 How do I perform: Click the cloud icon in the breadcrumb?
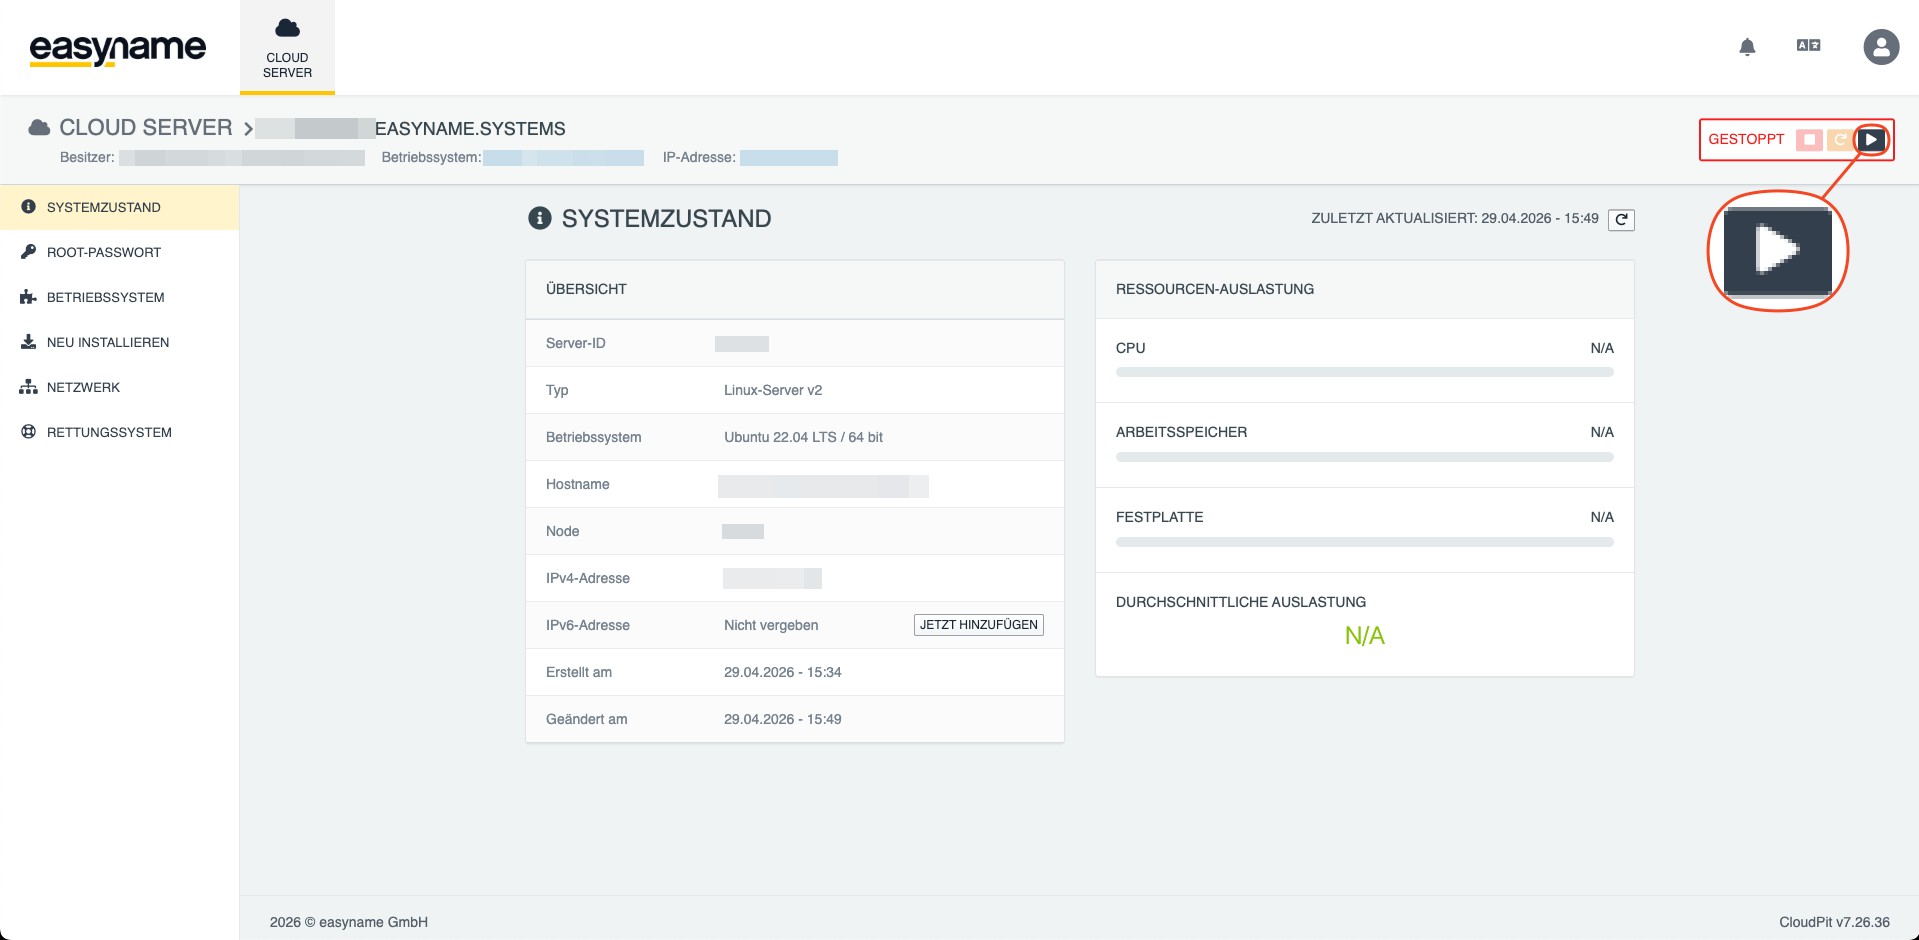click(x=39, y=128)
